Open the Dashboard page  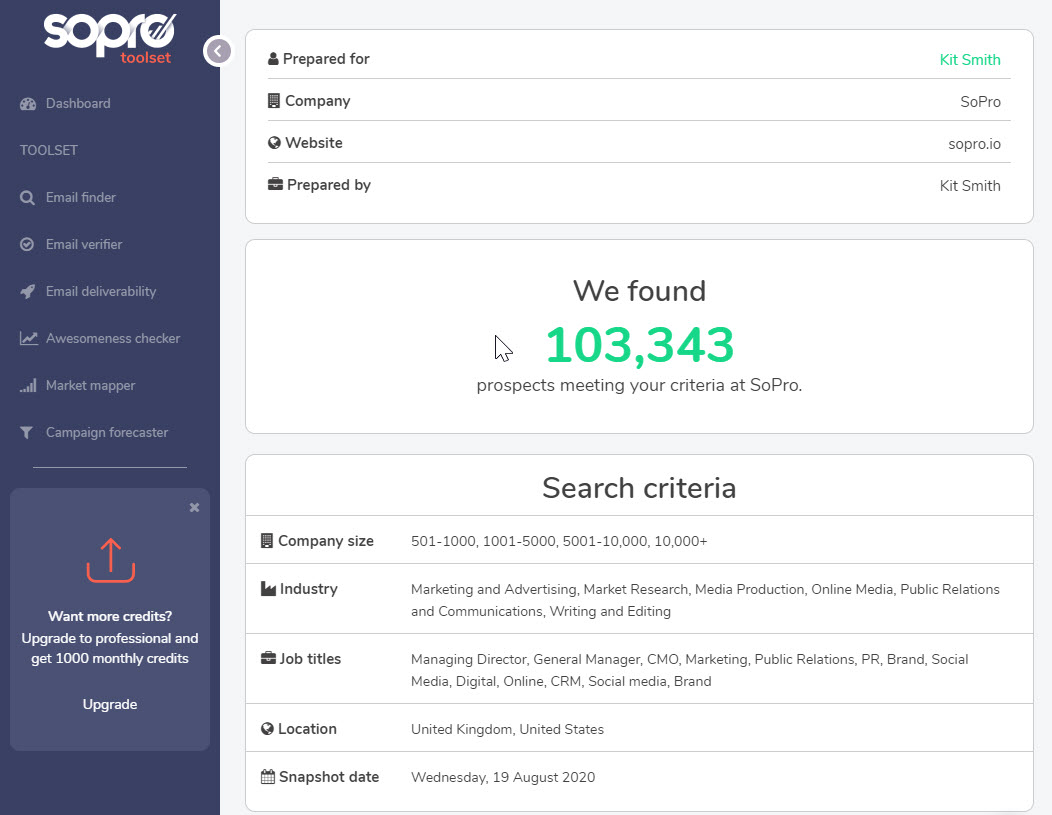[78, 104]
